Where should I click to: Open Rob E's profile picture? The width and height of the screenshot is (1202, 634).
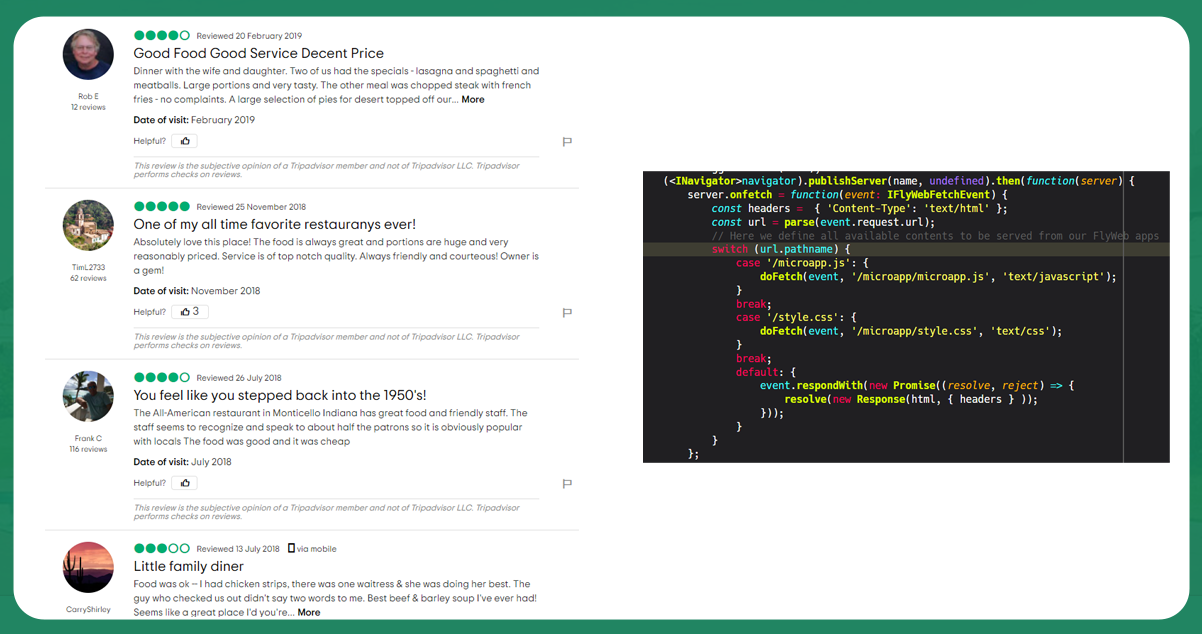pyautogui.click(x=88, y=54)
